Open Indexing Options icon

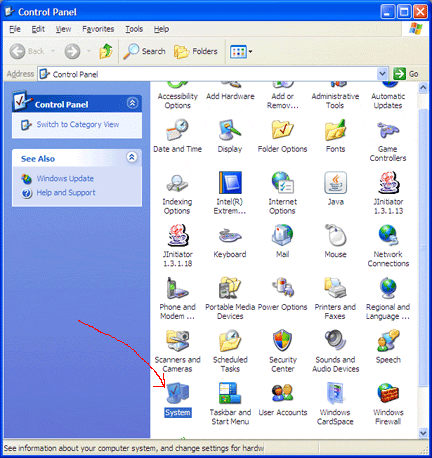[x=177, y=193]
